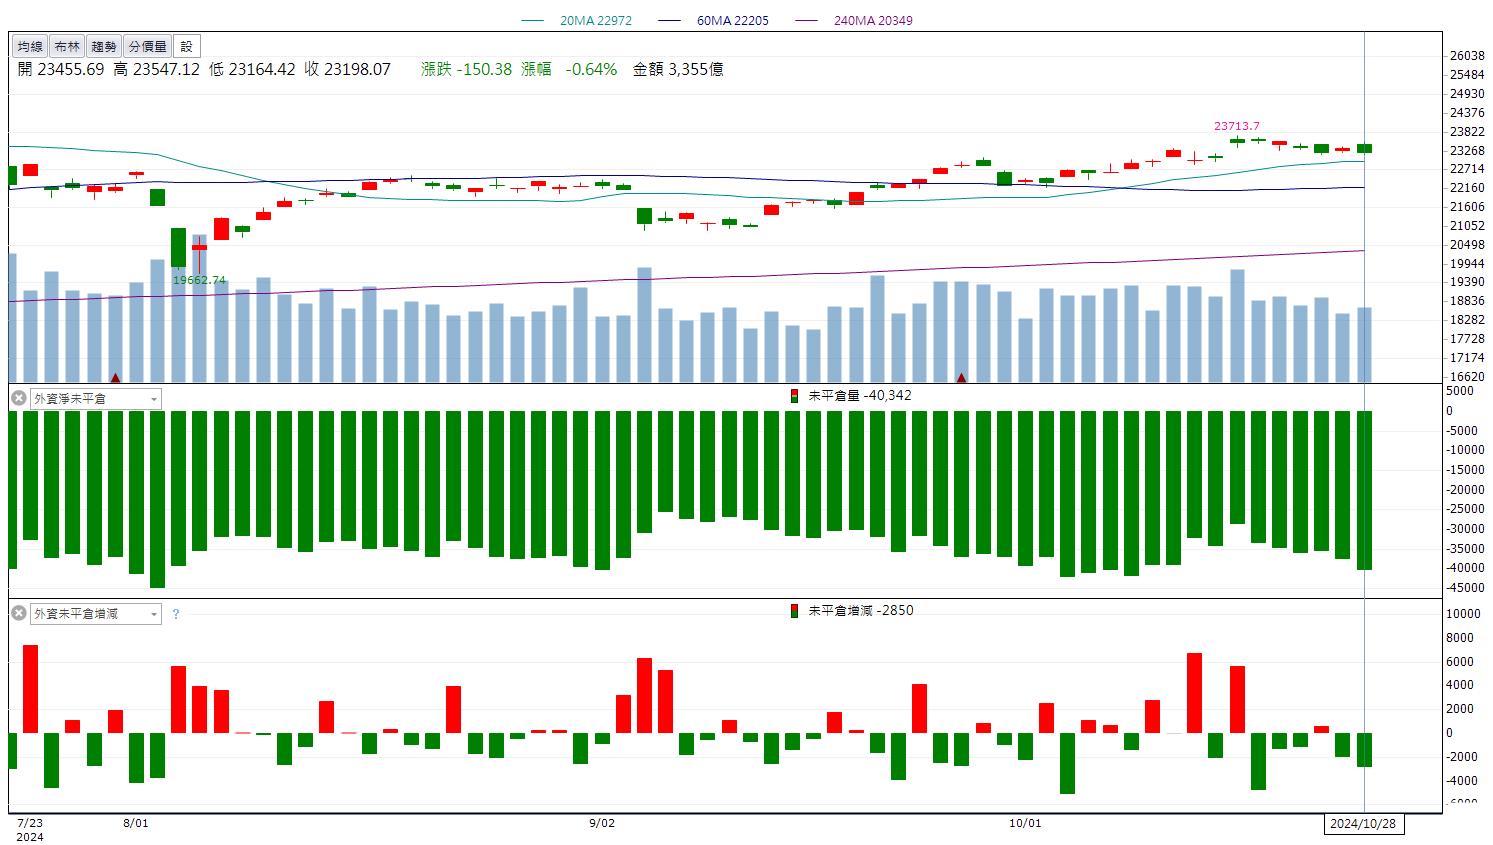Close the 外資淨未平倉 indicator panel
The height and width of the screenshot is (845, 1493).
coord(18,398)
